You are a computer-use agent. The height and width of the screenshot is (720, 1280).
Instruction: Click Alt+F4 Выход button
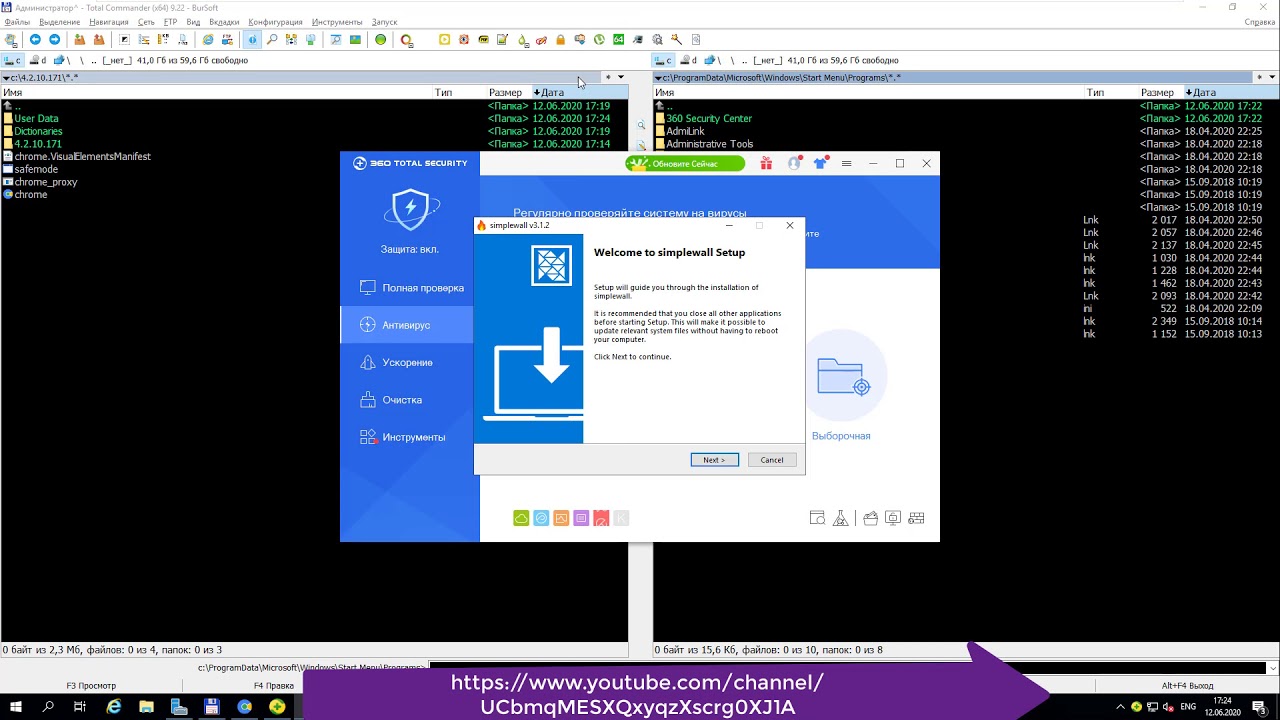click(x=1187, y=686)
